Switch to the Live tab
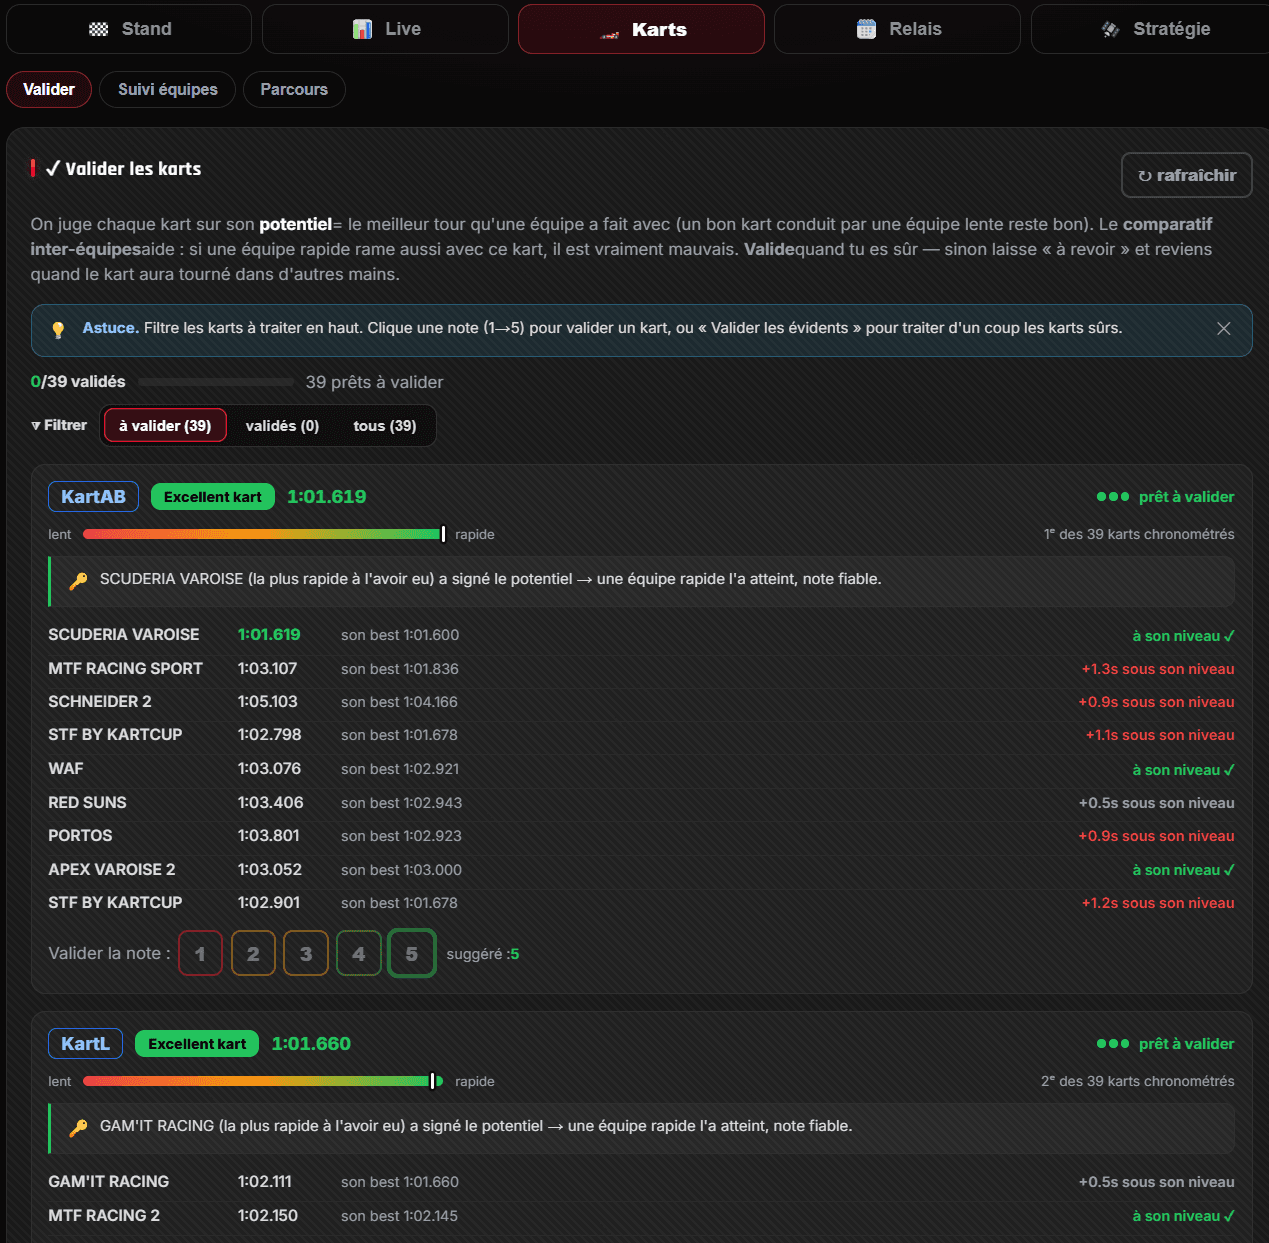Screen dimensions: 1269x1243 tap(385, 29)
